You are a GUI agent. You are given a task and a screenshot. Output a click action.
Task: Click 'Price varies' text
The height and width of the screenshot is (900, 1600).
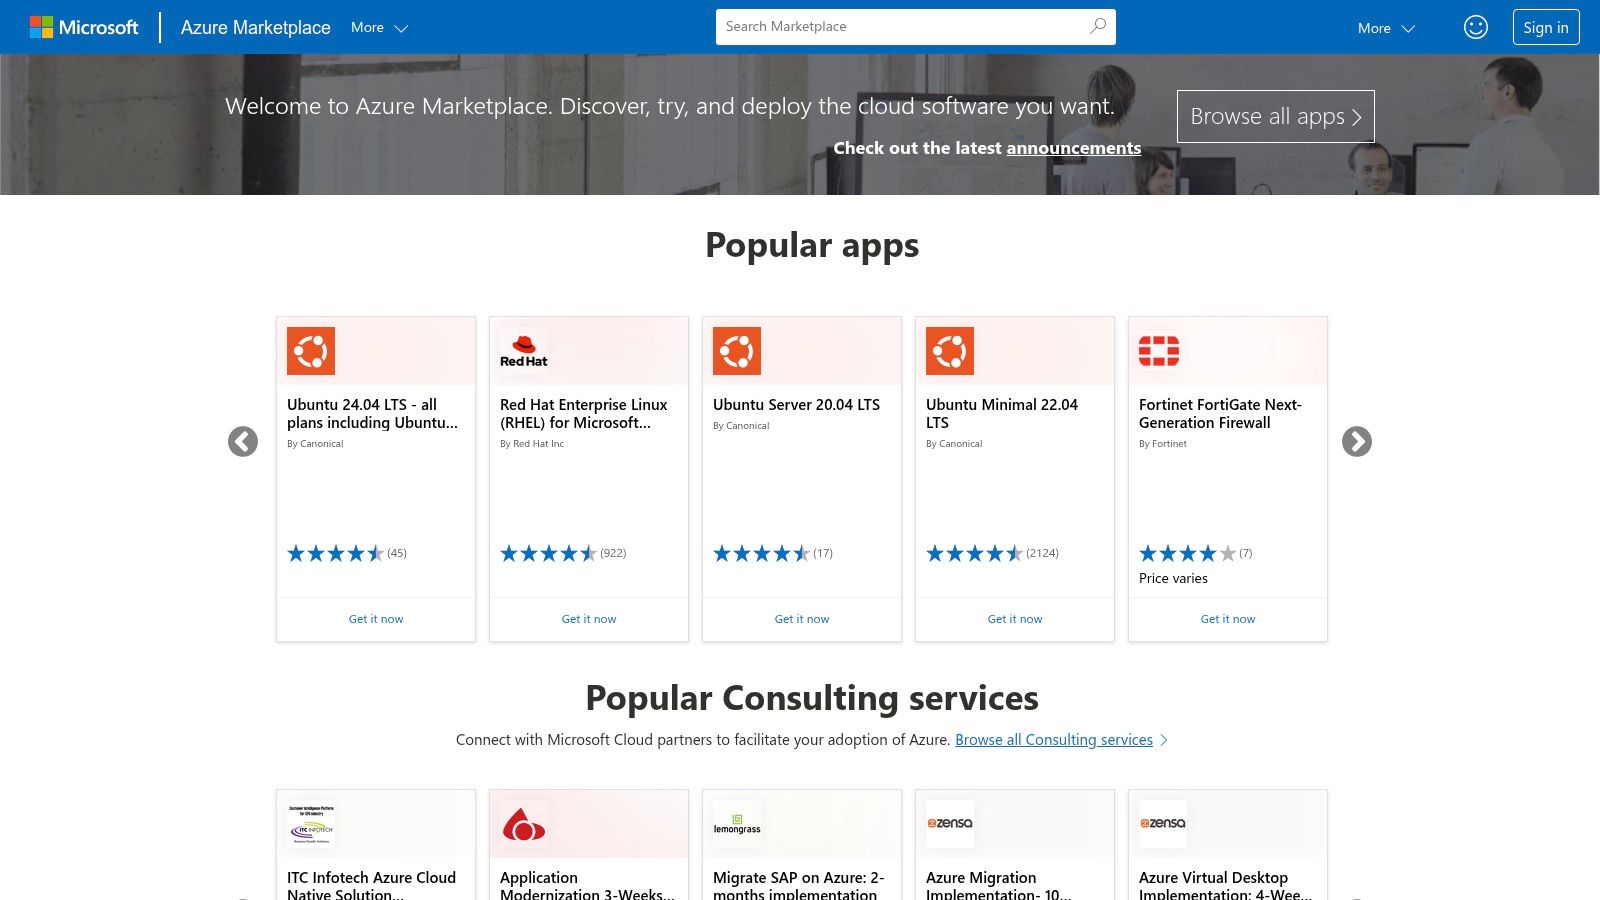(1173, 579)
